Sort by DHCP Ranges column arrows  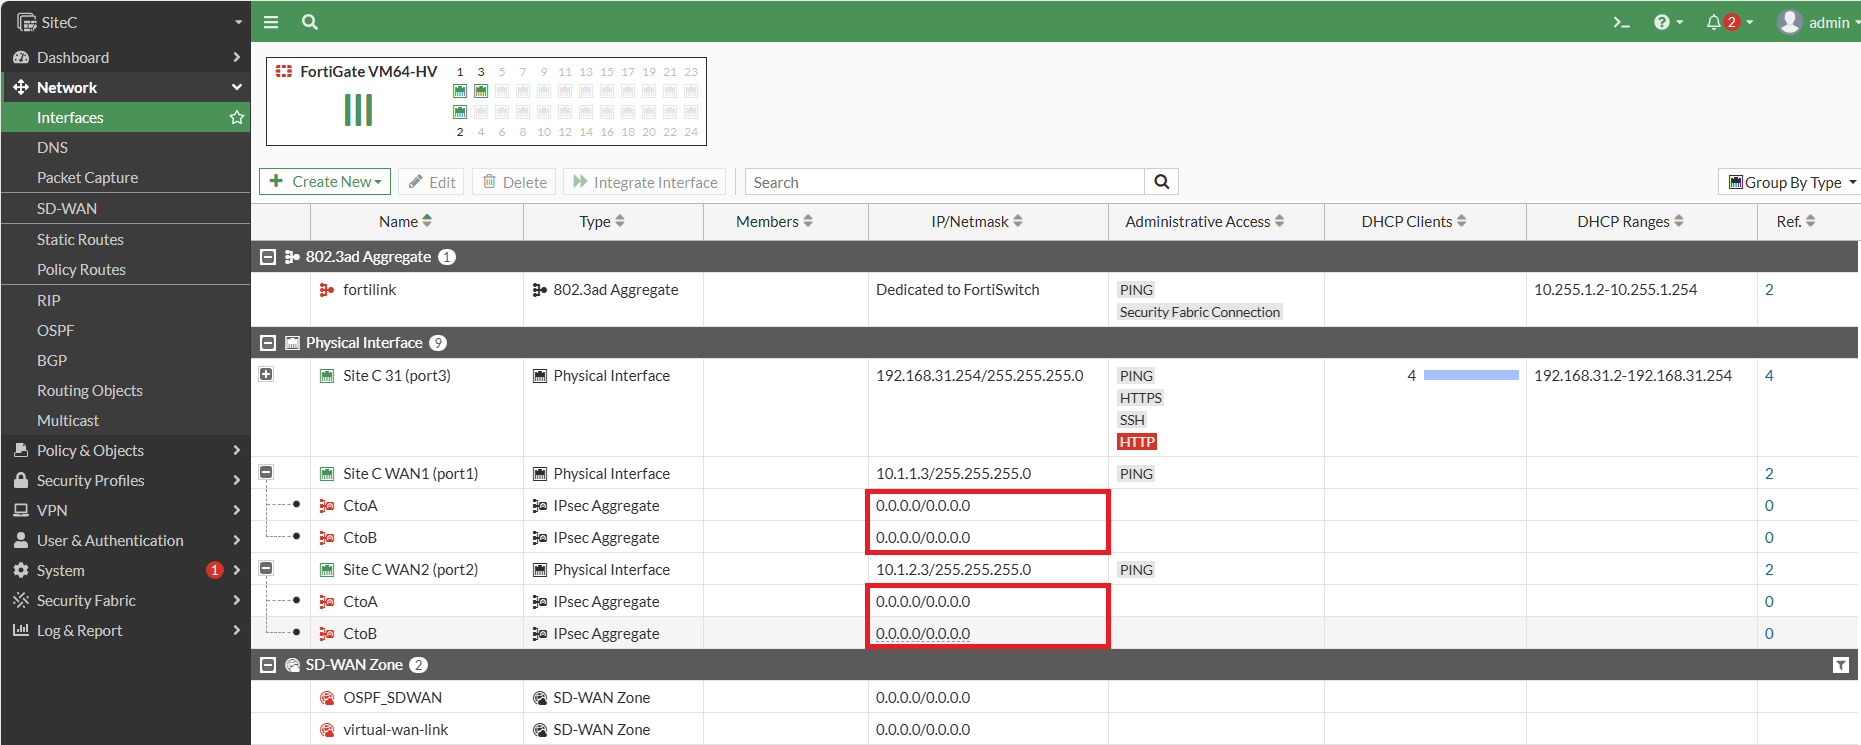1679,221
